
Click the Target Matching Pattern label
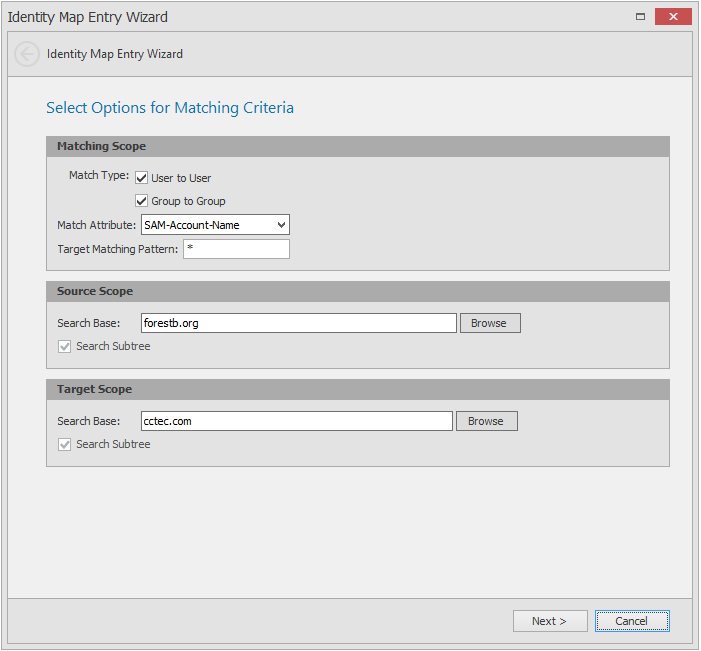(x=118, y=249)
